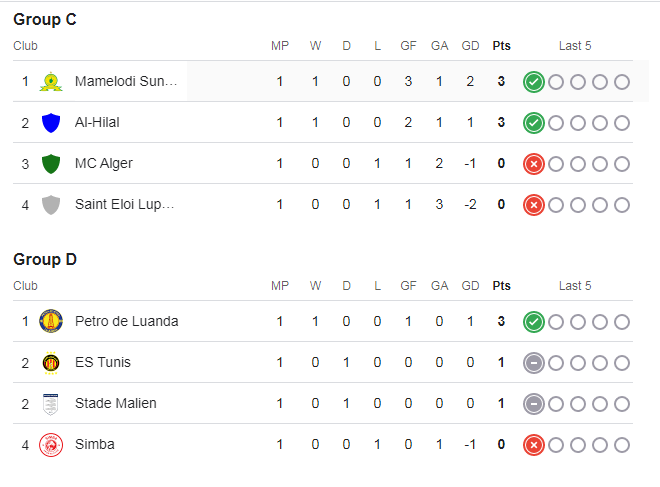The width and height of the screenshot is (660, 487).
Task: Click the Petro de Luanda club crest
Action: tap(50, 321)
